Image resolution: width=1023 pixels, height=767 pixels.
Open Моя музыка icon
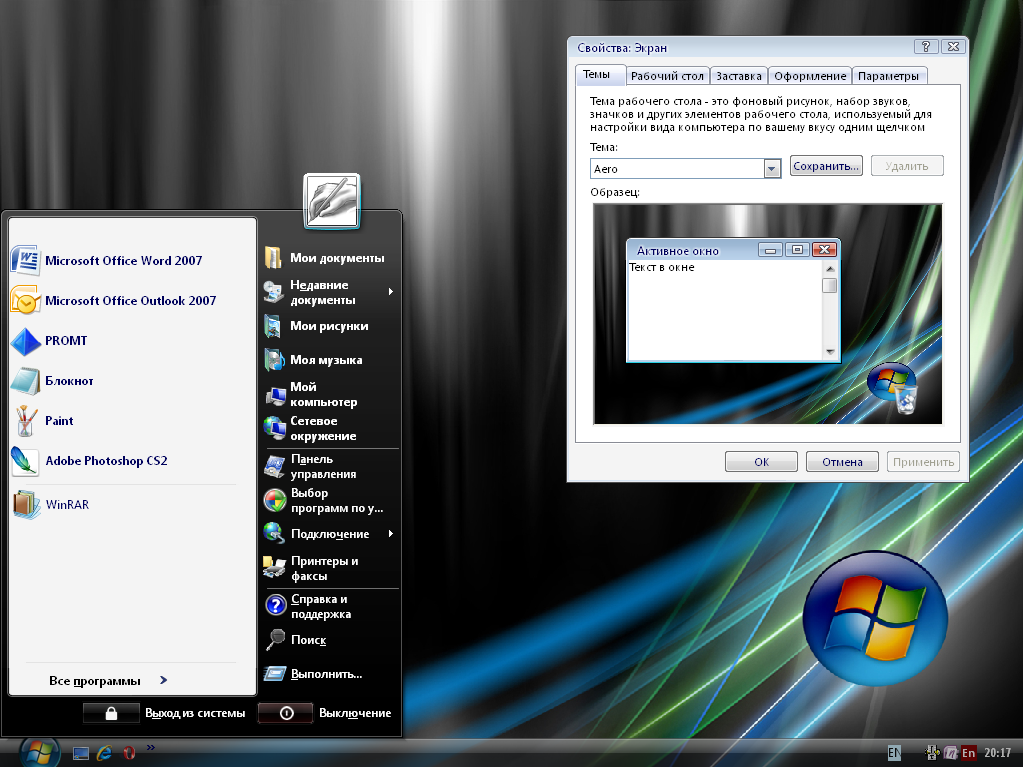pyautogui.click(x=273, y=359)
